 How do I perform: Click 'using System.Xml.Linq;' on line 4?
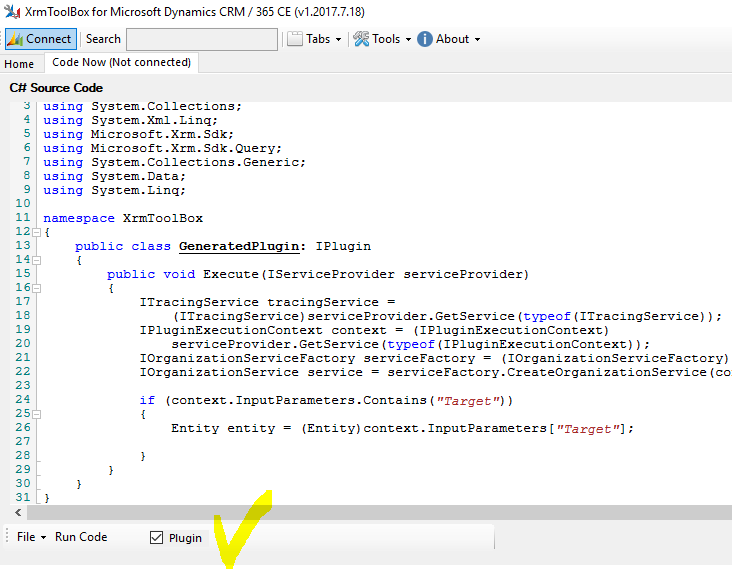click(131, 120)
